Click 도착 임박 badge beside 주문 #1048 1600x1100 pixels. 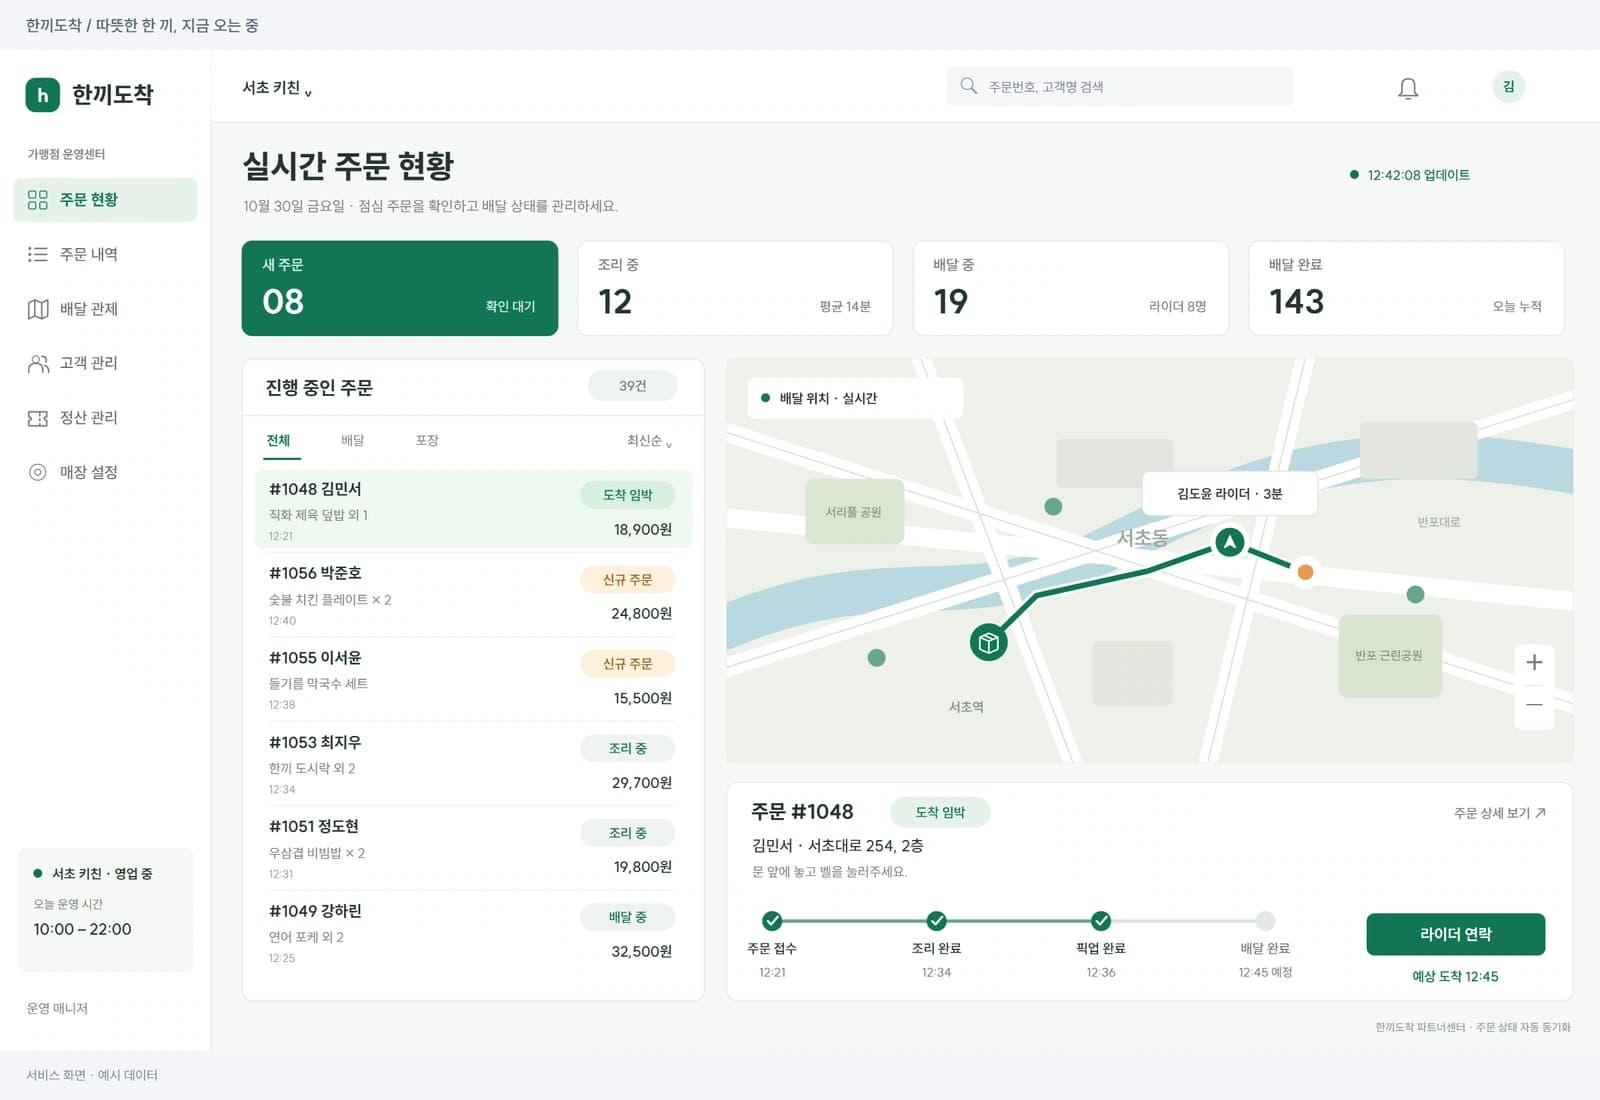pos(940,812)
